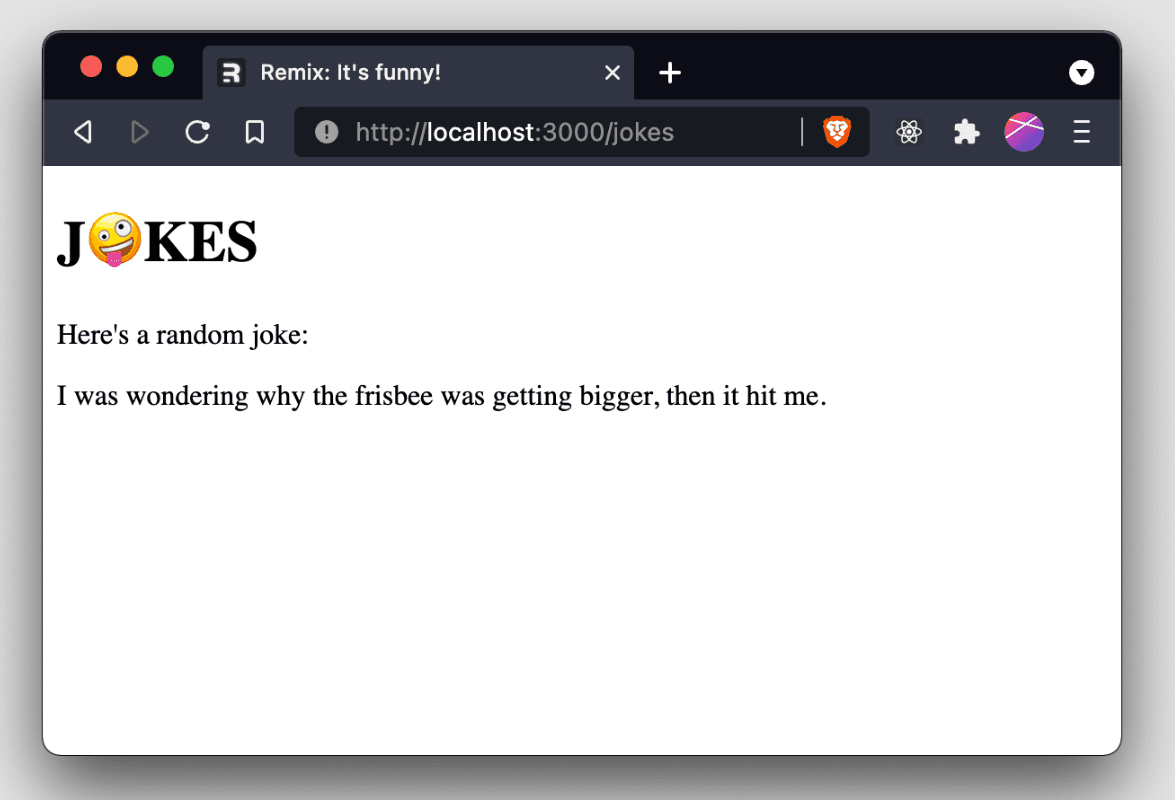Image resolution: width=1175 pixels, height=800 pixels.
Task: Open the browser hamburger menu
Action: (x=1081, y=131)
